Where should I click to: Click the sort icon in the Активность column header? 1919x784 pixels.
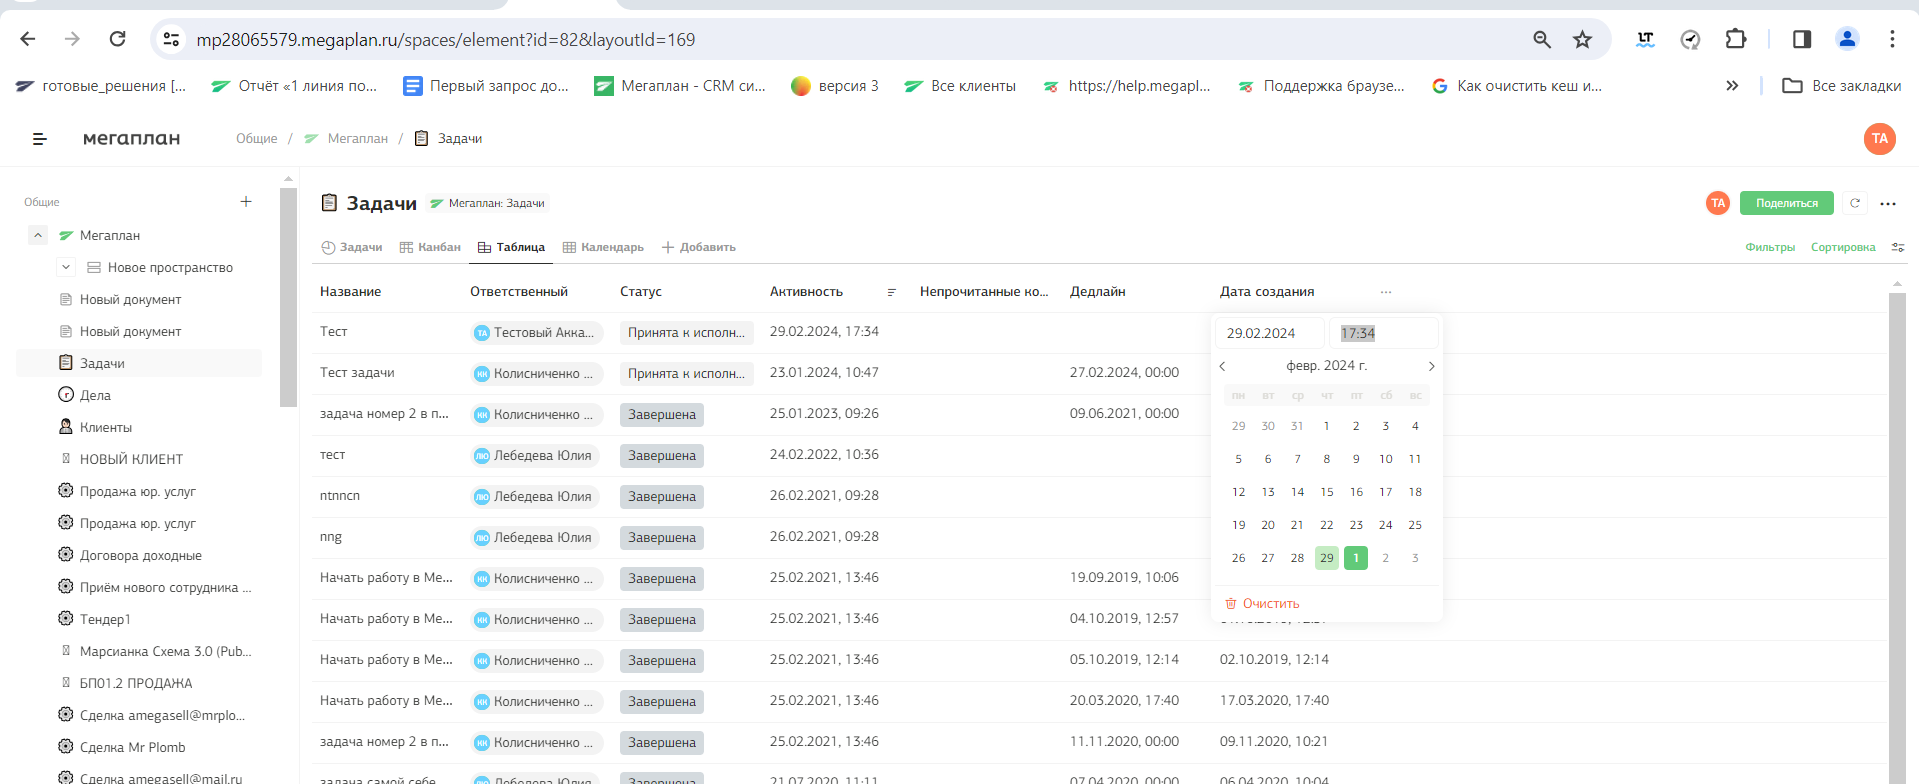891,292
